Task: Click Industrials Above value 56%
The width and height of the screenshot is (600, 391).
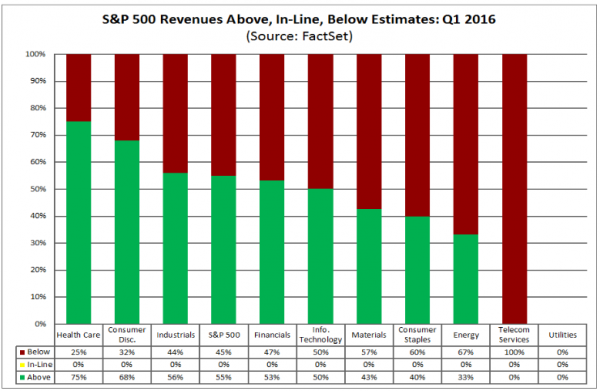Action: point(175,377)
